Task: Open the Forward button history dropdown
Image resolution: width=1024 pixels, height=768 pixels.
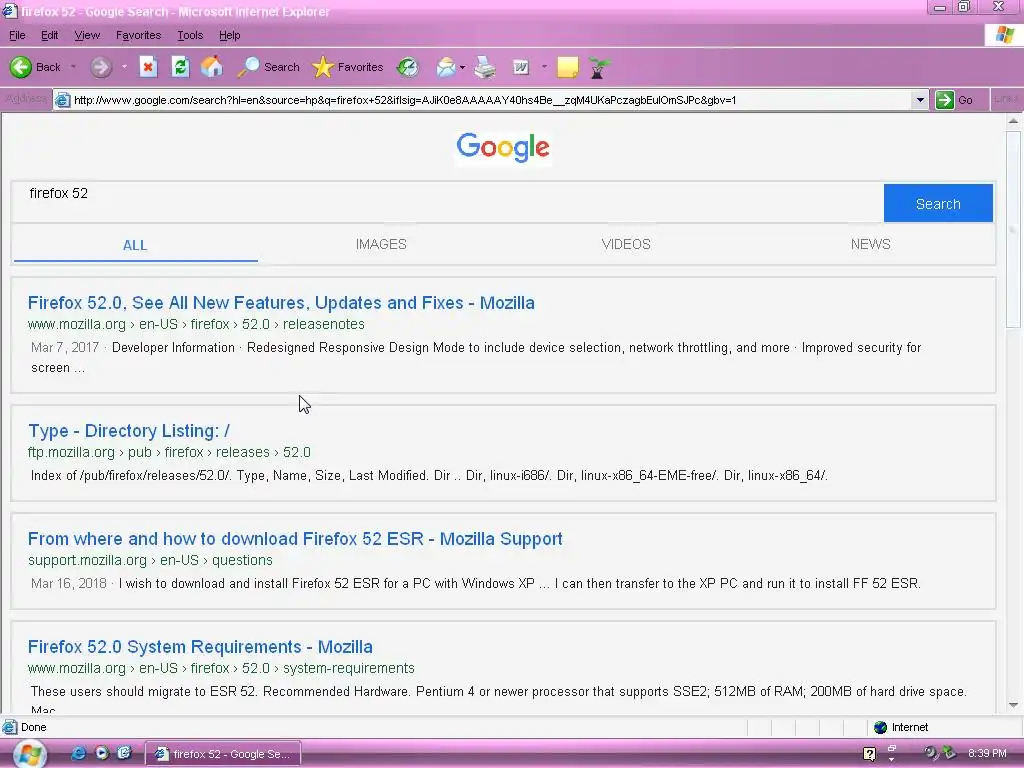Action: 124,67
